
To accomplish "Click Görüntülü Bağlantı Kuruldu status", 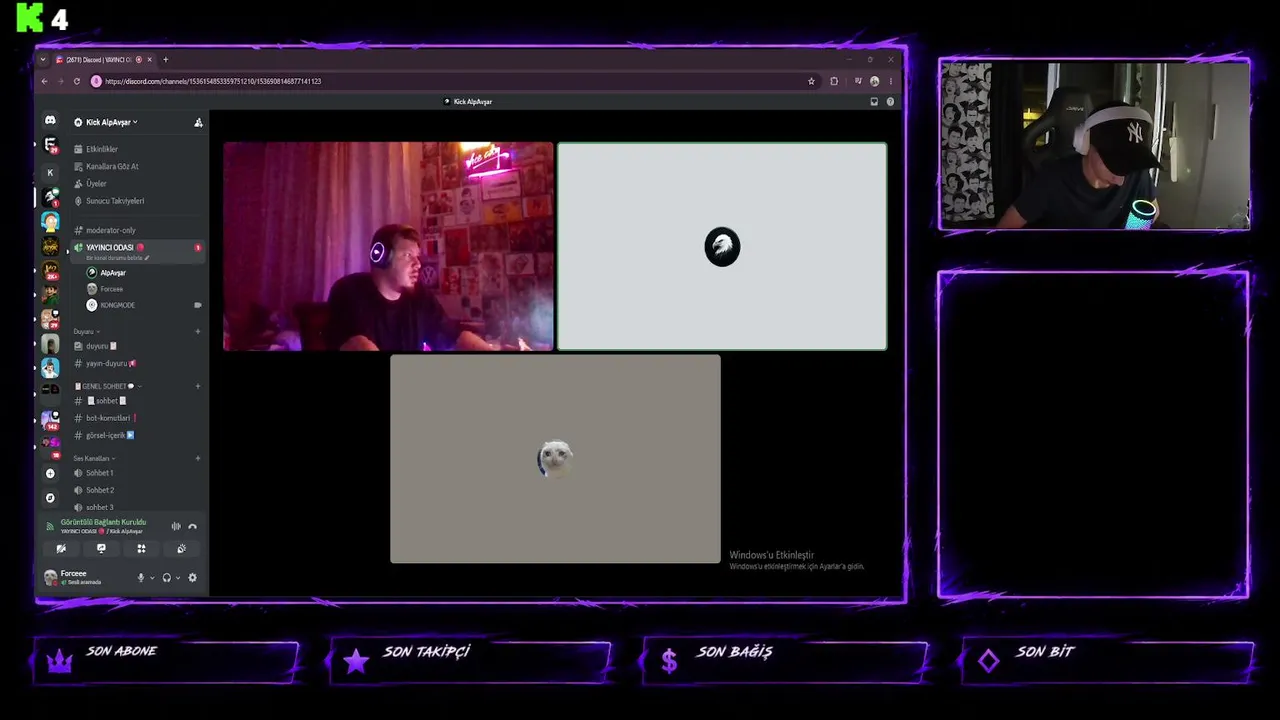I will point(103,522).
